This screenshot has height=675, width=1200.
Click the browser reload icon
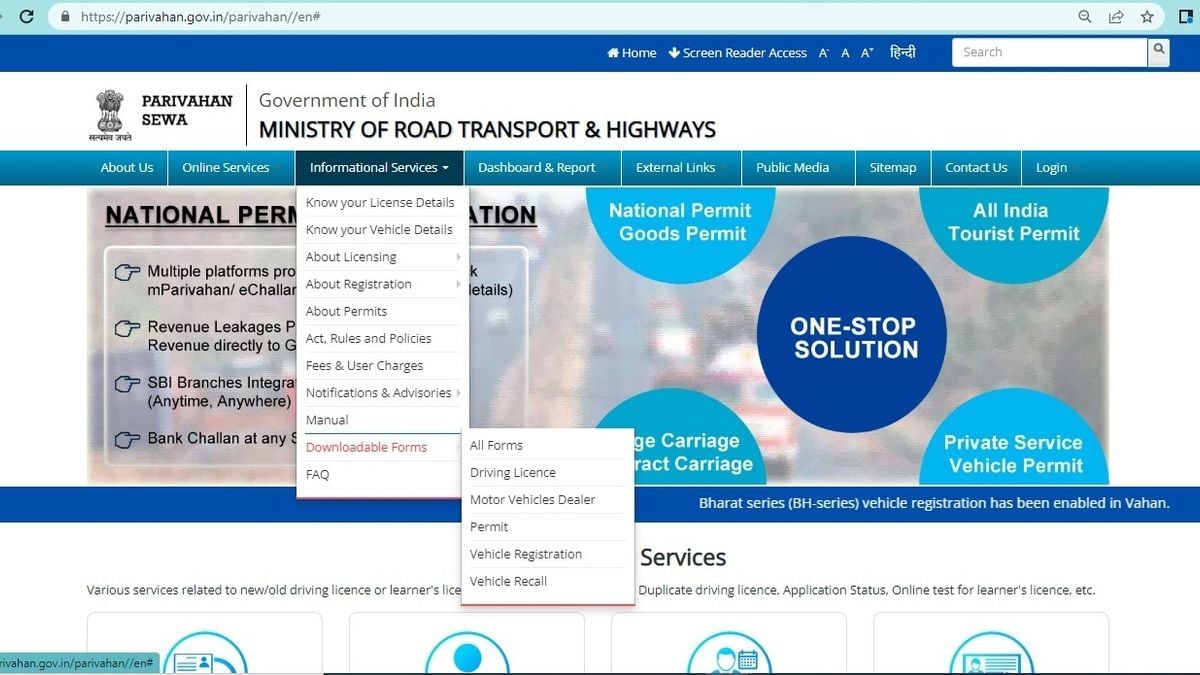(27, 17)
